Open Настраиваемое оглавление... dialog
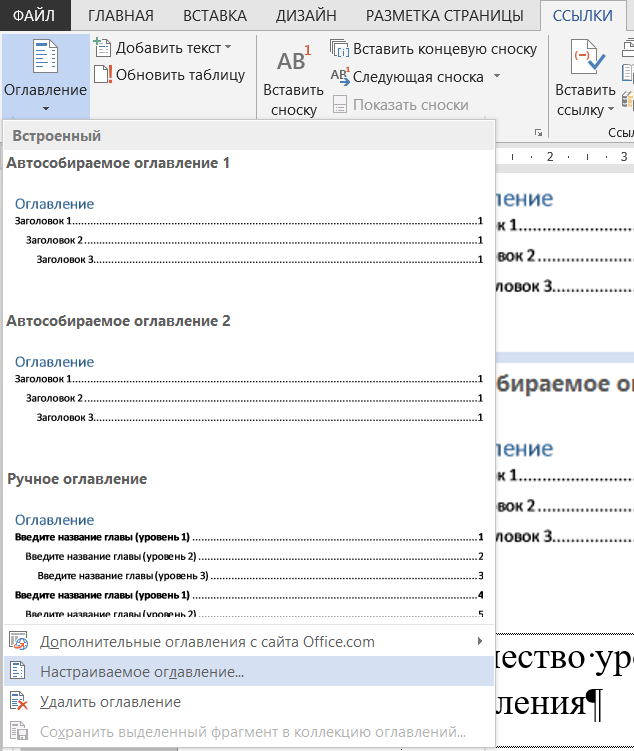 249,671
